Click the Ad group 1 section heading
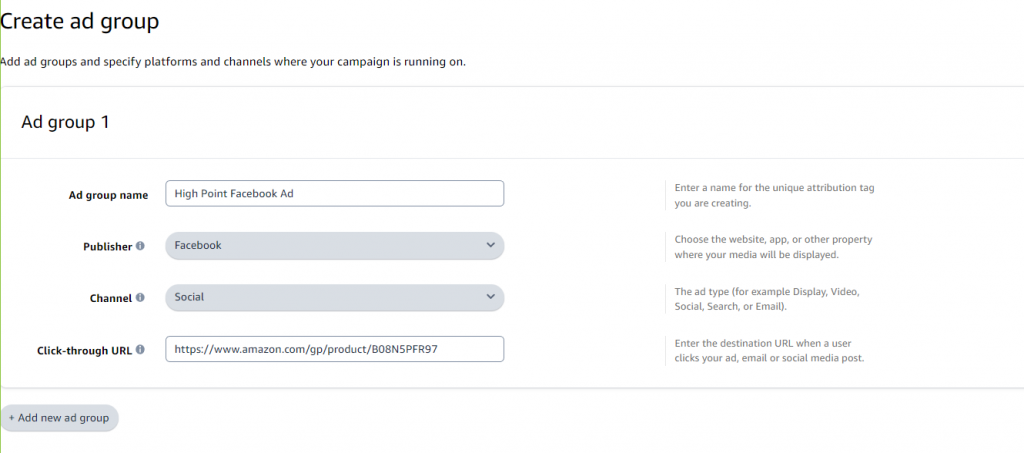The height and width of the screenshot is (453, 1024). (65, 123)
